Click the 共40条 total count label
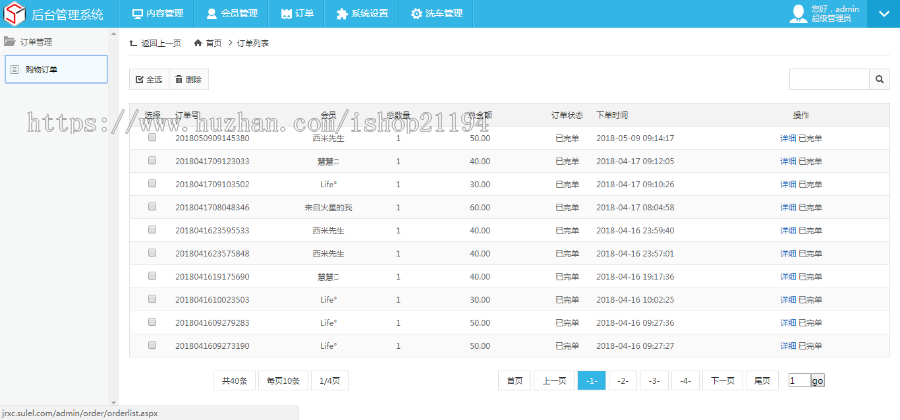Image resolution: width=900 pixels, height=420 pixels. (x=234, y=380)
